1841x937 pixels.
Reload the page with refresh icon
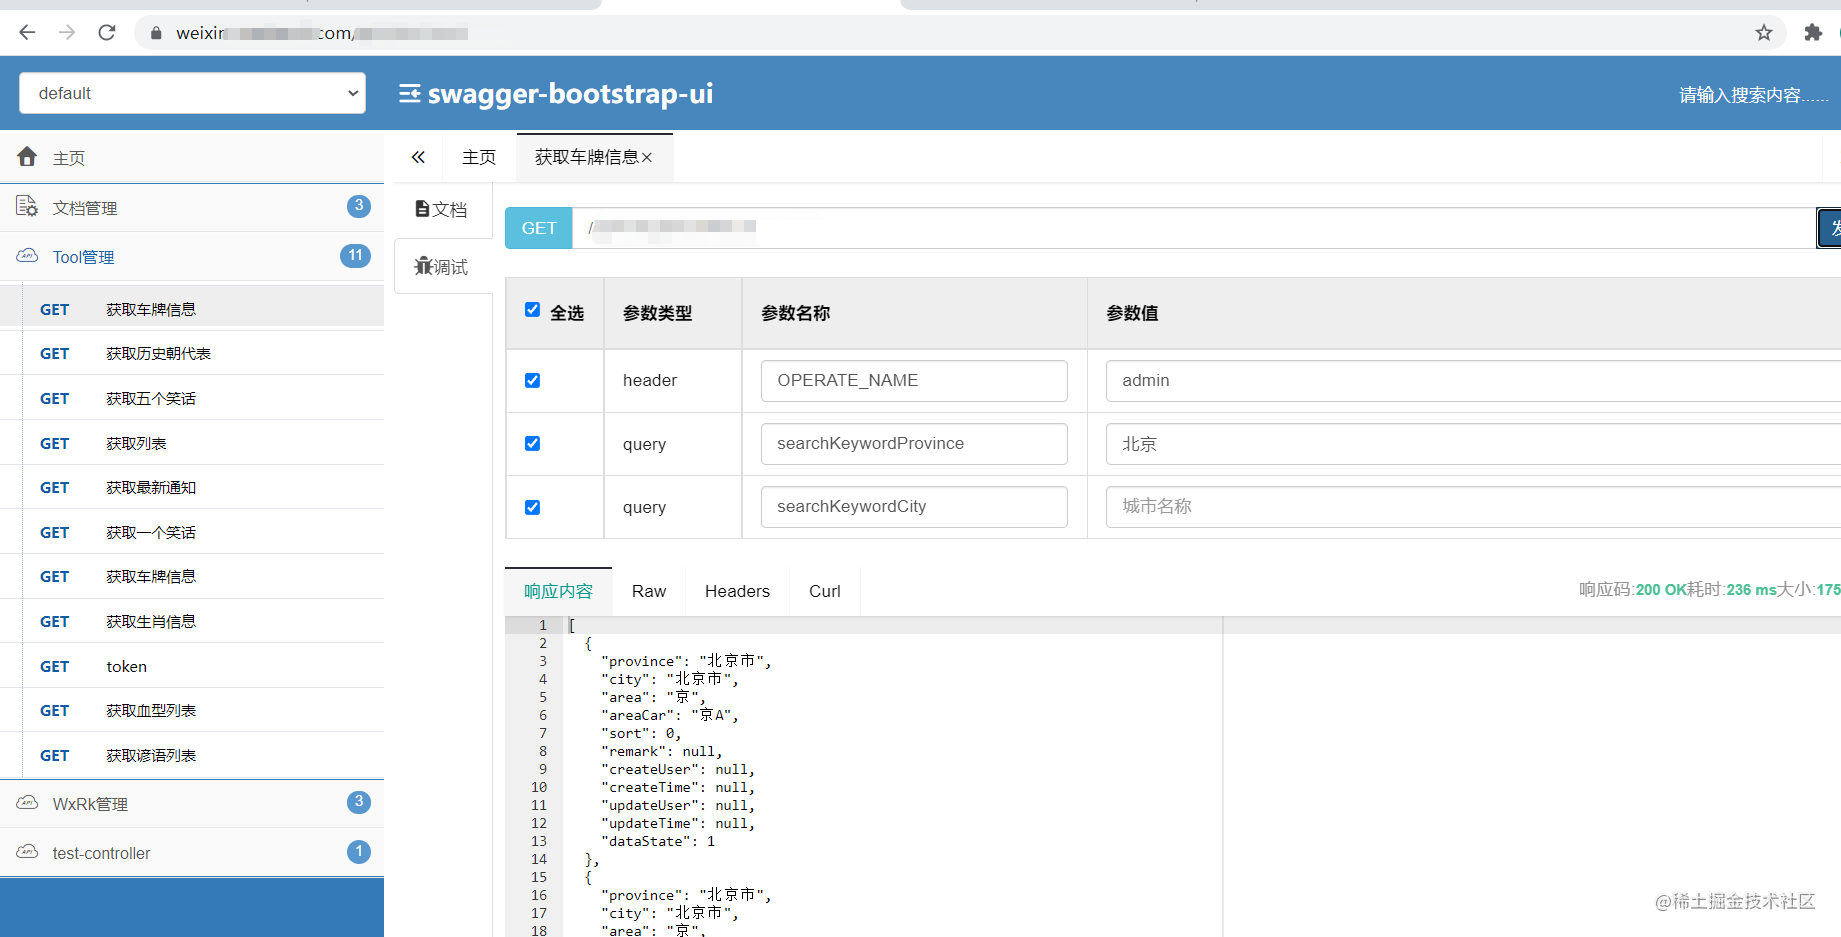[107, 33]
